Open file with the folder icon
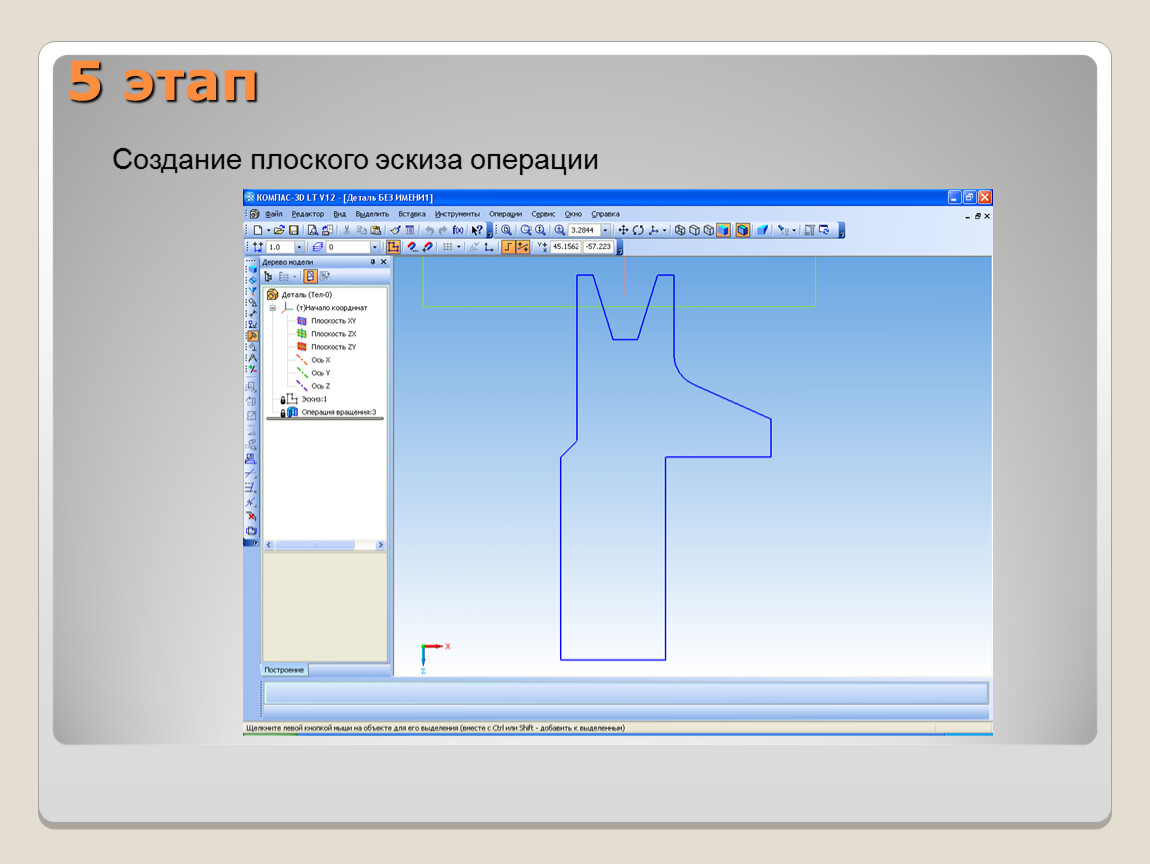This screenshot has height=864, width=1150. (x=279, y=230)
